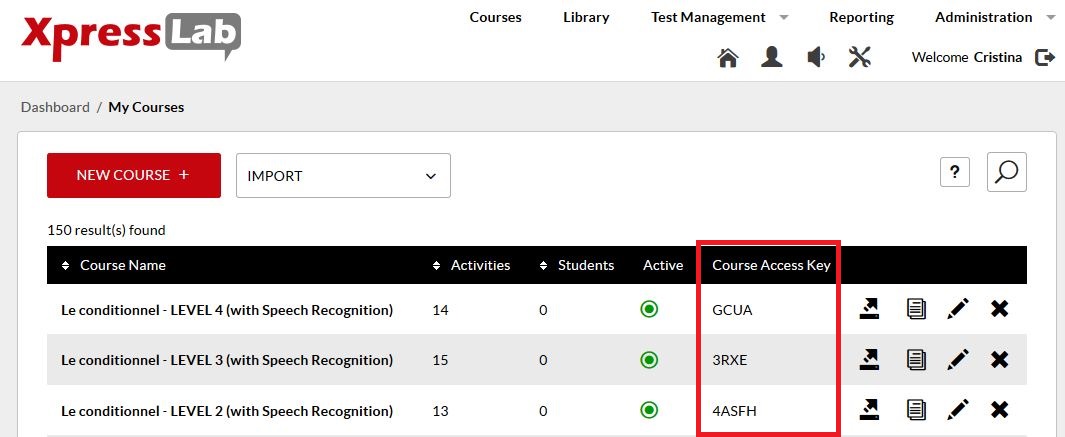Delete the LEVEL 3 course
This screenshot has height=437, width=1065.
[999, 360]
